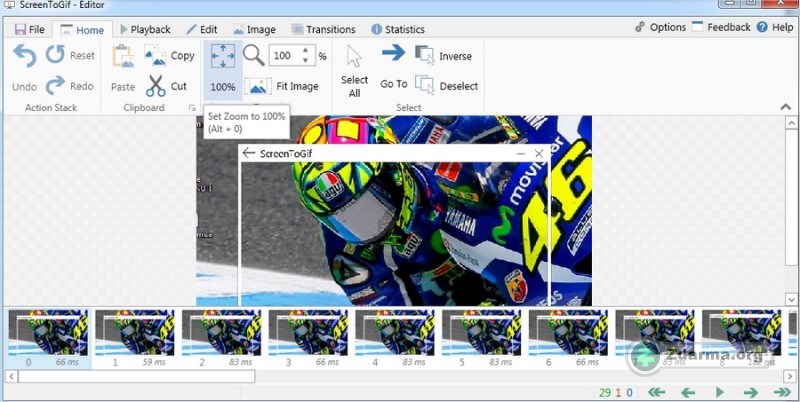Select frame 4 thumbnail
The width and height of the screenshot is (800, 402).
[x=395, y=333]
